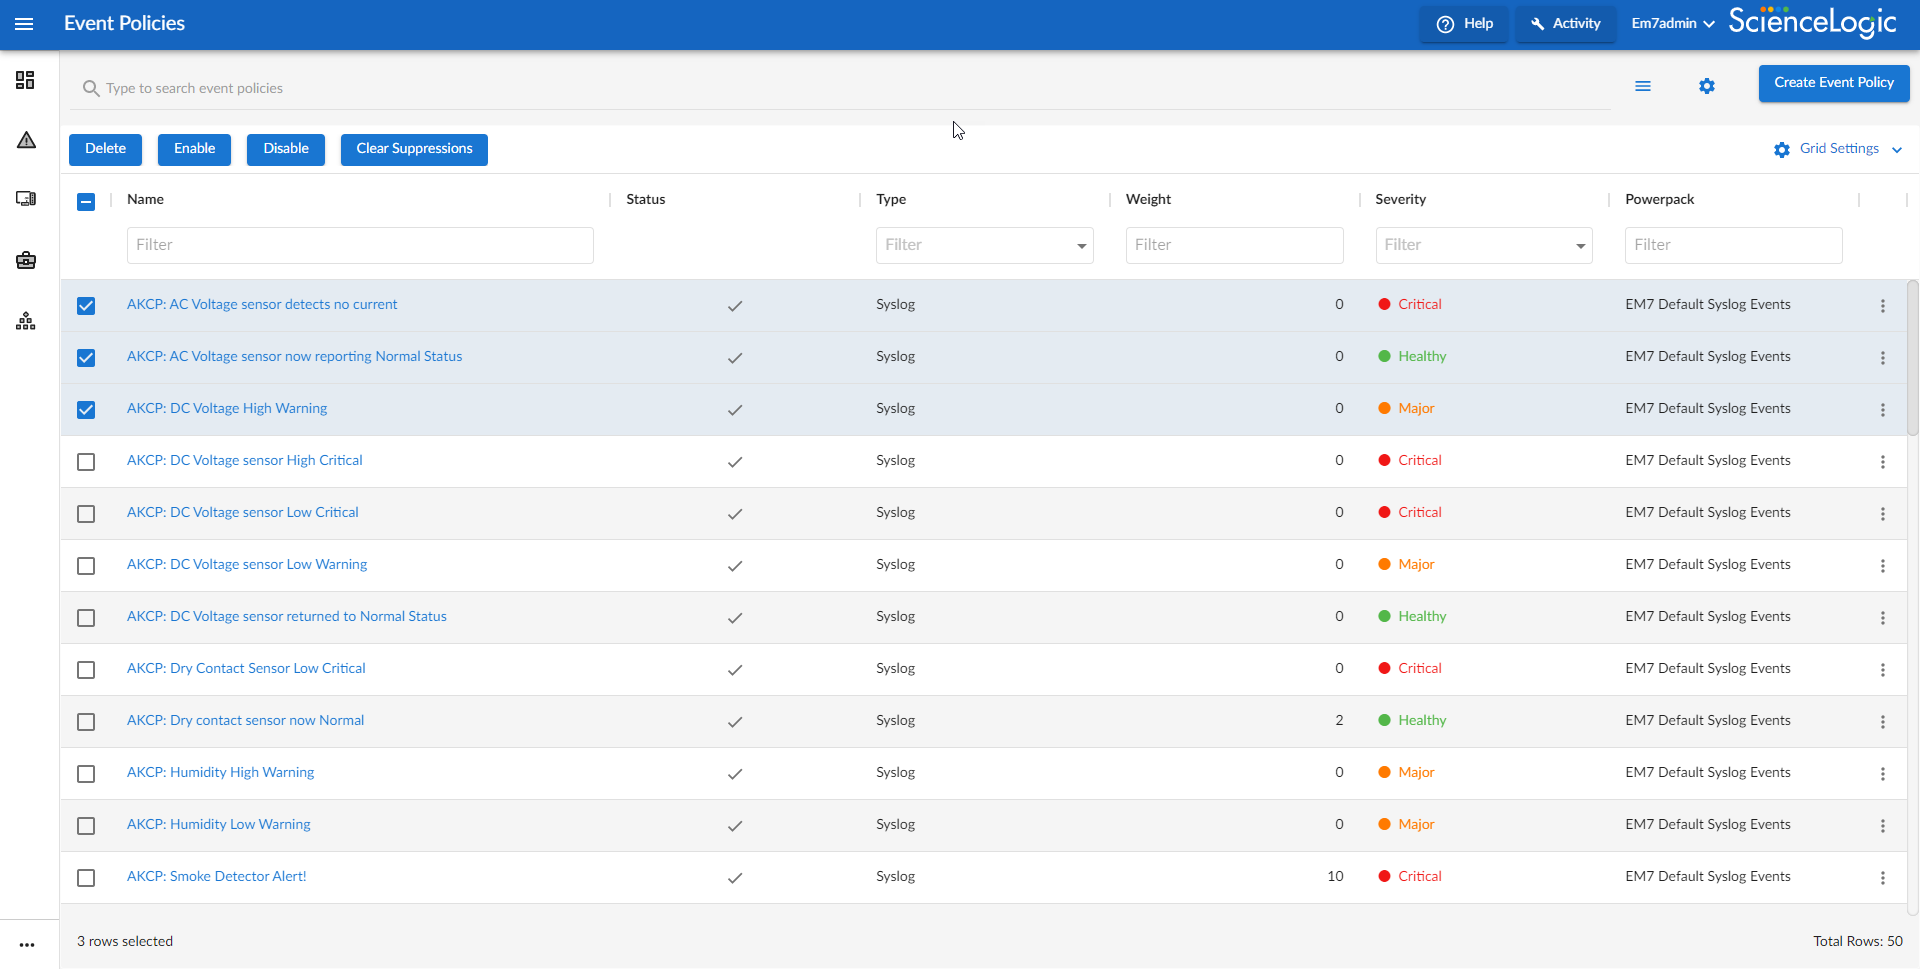Click the list view lines icon
The height and width of the screenshot is (969, 1920).
[1642, 87]
